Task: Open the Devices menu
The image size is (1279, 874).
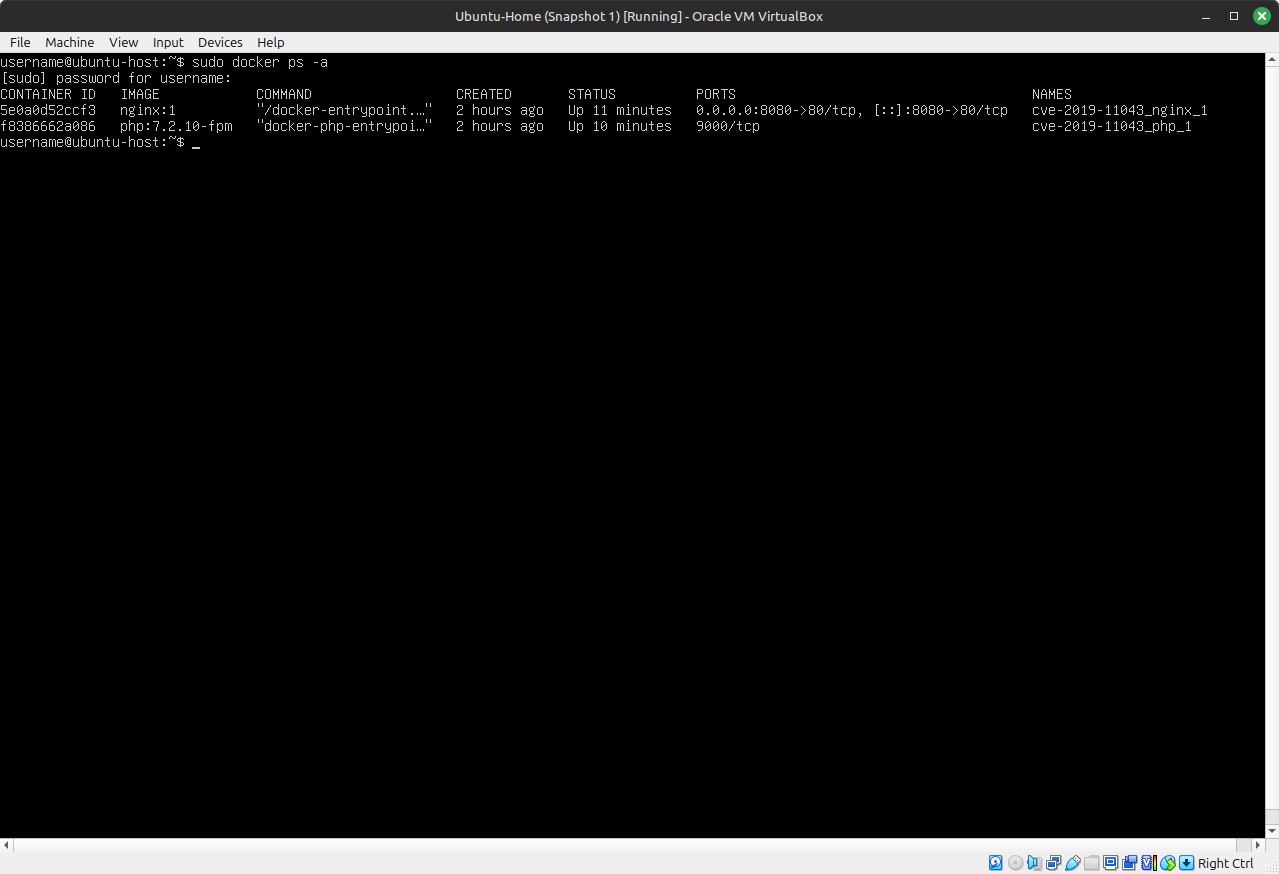Action: pyautogui.click(x=220, y=42)
